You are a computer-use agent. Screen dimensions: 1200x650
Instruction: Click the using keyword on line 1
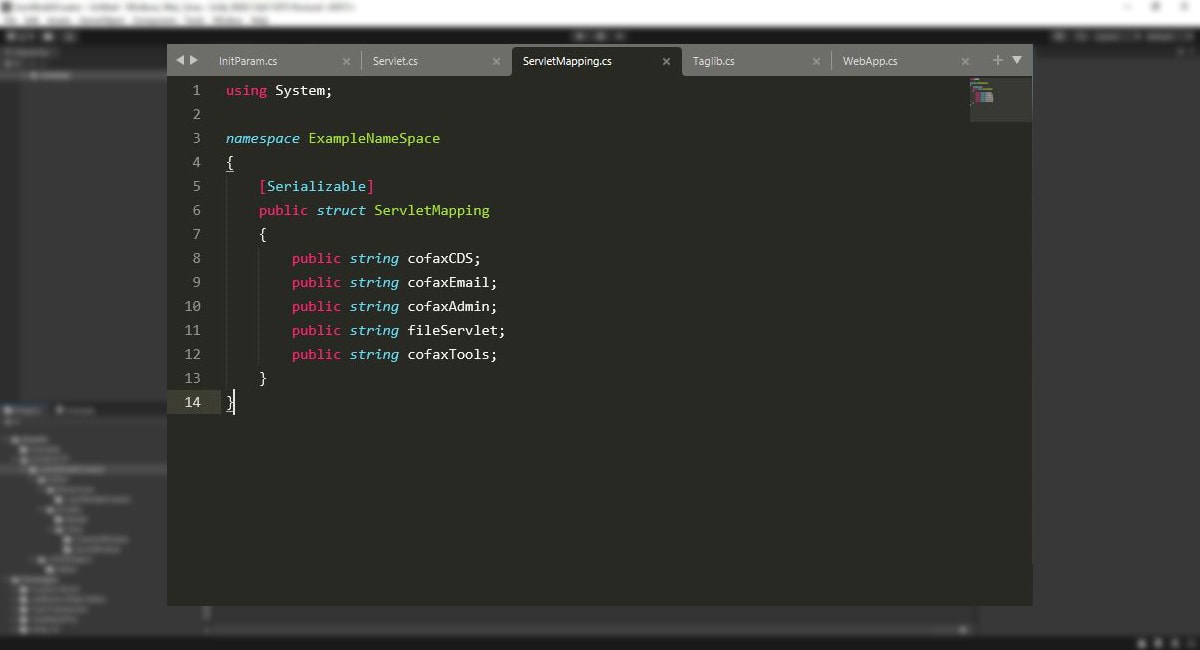point(246,90)
